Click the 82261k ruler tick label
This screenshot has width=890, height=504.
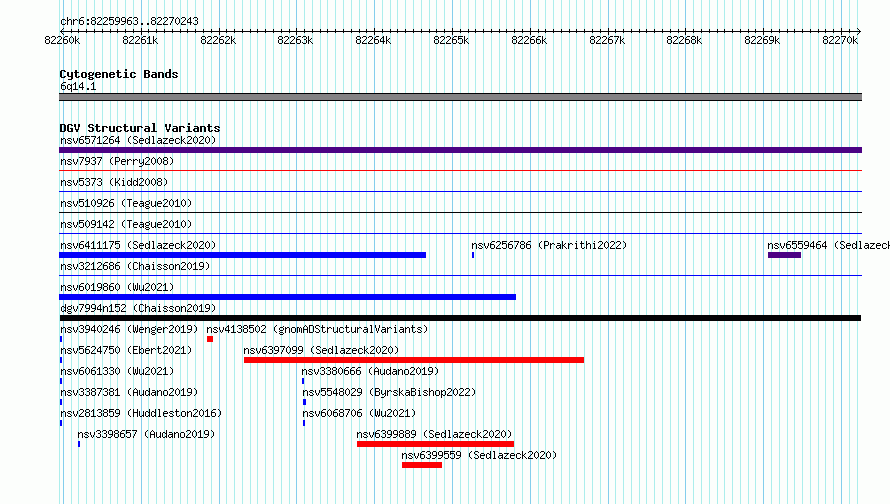(140, 40)
